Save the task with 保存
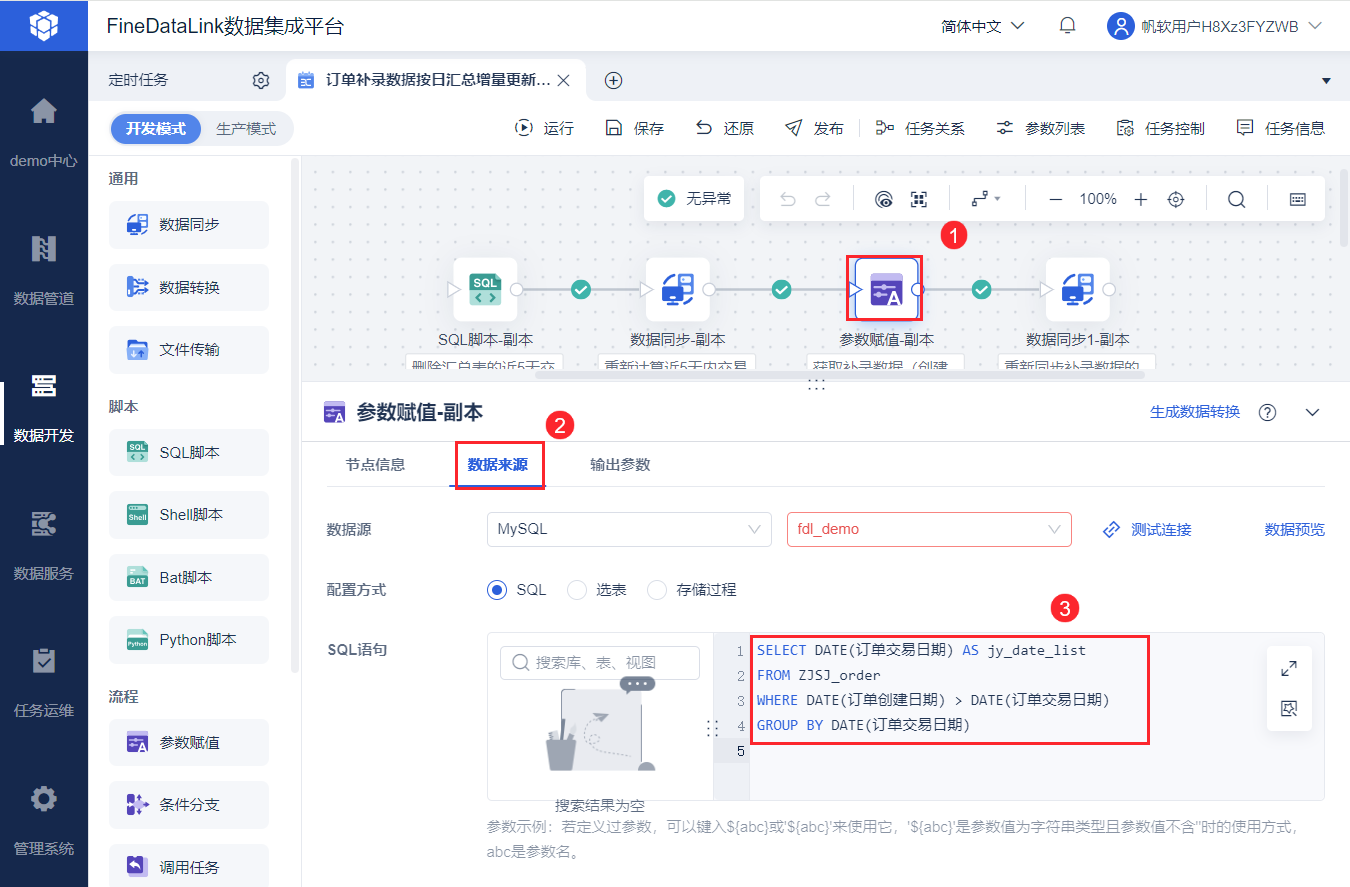This screenshot has height=887, width=1350. [x=634, y=128]
